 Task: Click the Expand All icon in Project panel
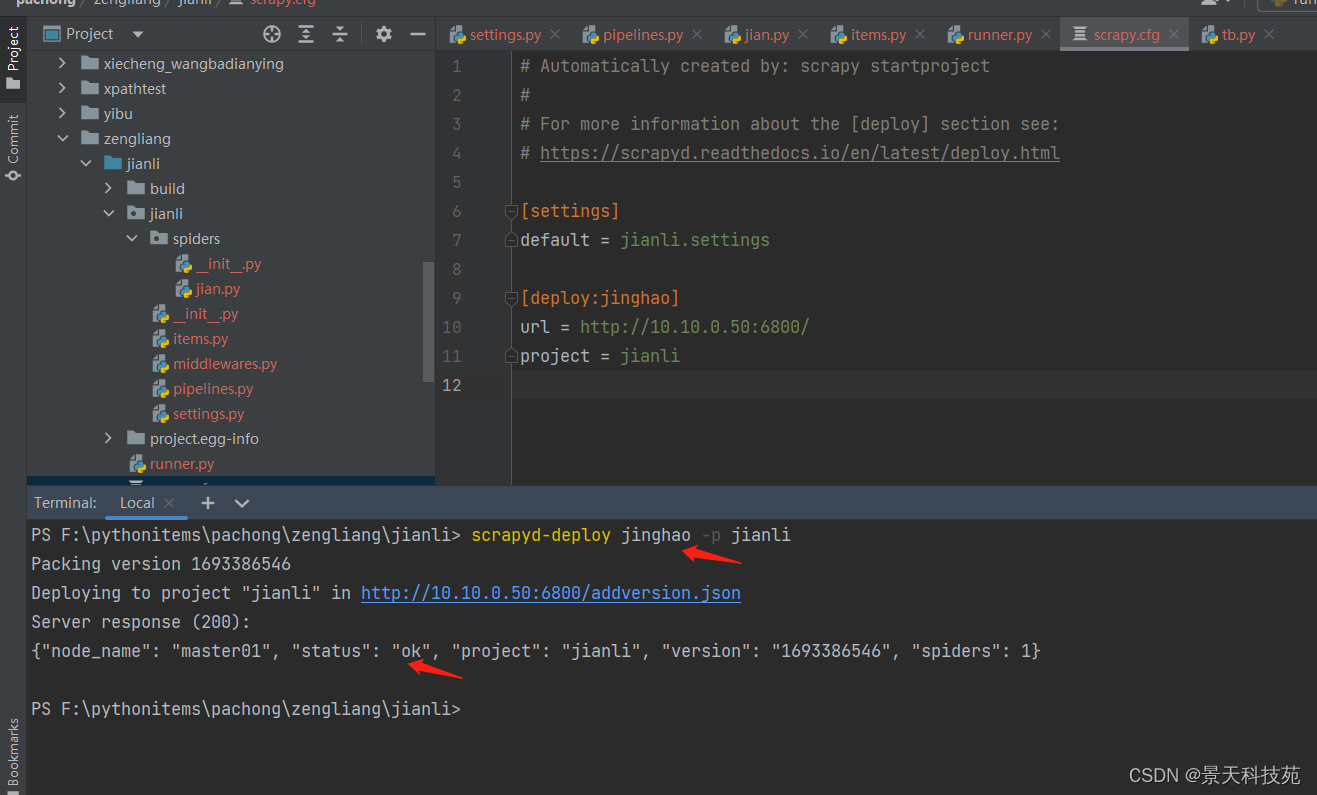tap(306, 34)
